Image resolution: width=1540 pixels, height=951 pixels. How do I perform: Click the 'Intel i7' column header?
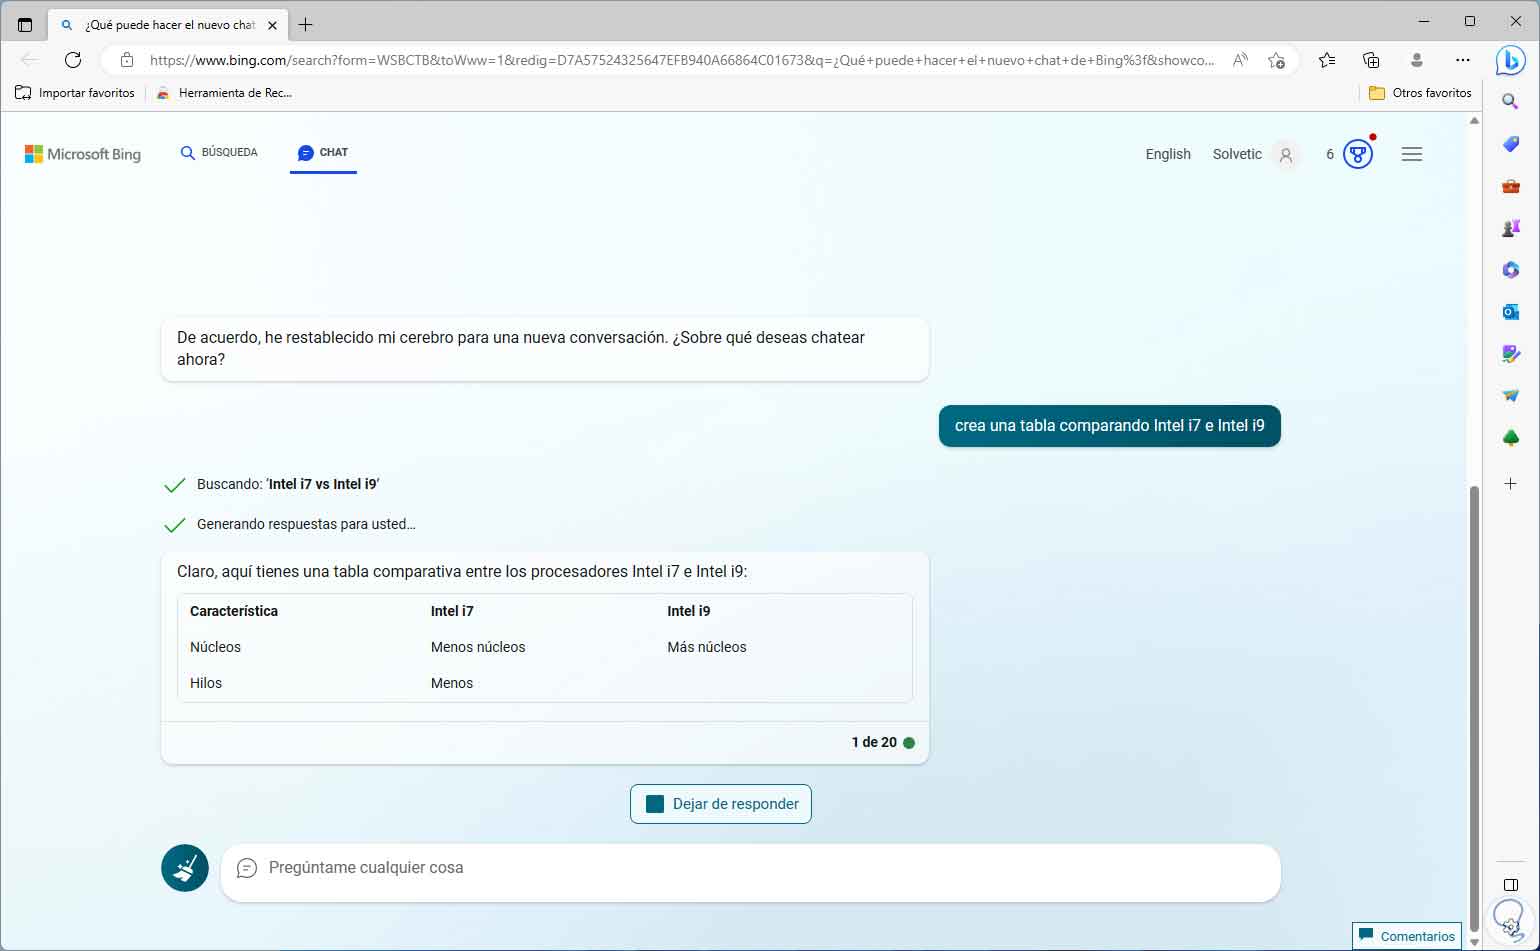pos(452,611)
